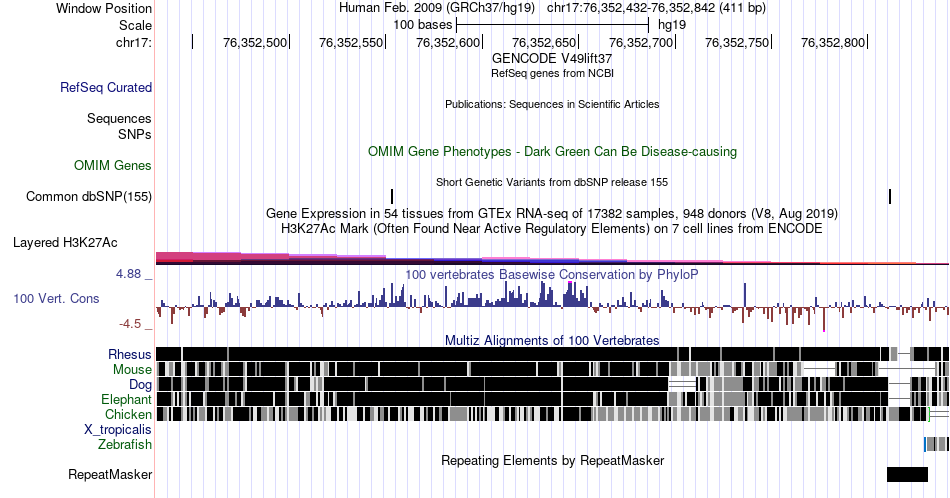Click the Zebrafish alignment block
Image resolution: width=950 pixels, height=498 pixels.
point(937,444)
